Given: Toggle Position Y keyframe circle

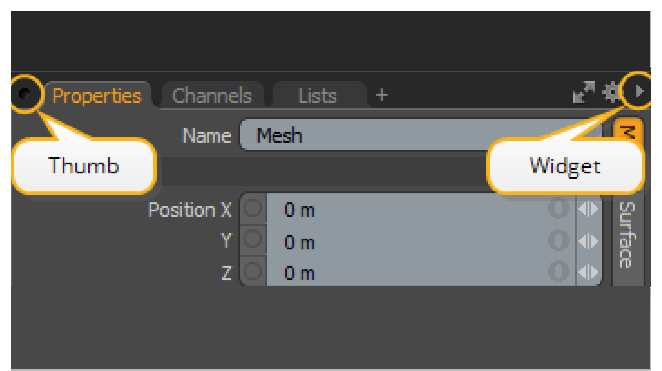Looking at the screenshot, I should pyautogui.click(x=253, y=239).
